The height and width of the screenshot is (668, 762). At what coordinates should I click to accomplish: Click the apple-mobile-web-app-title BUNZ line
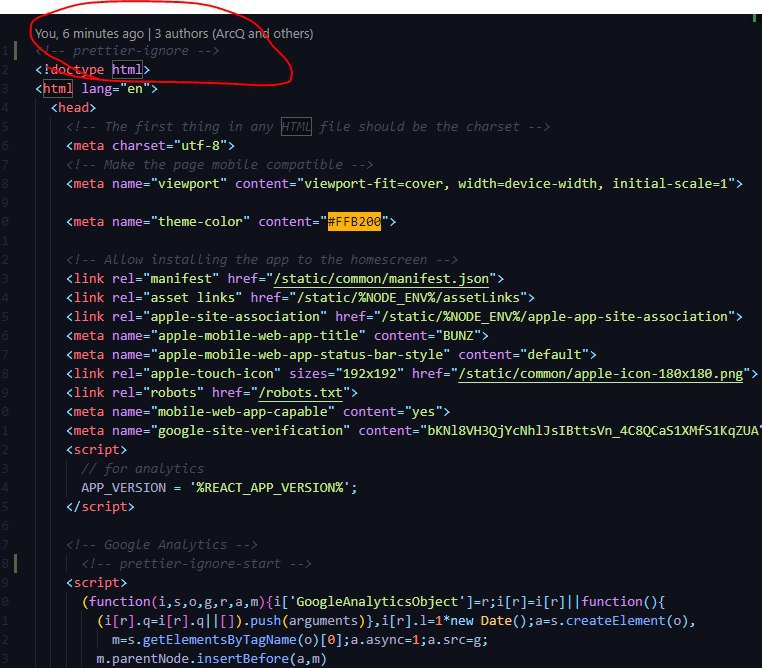pyautogui.click(x=277, y=336)
